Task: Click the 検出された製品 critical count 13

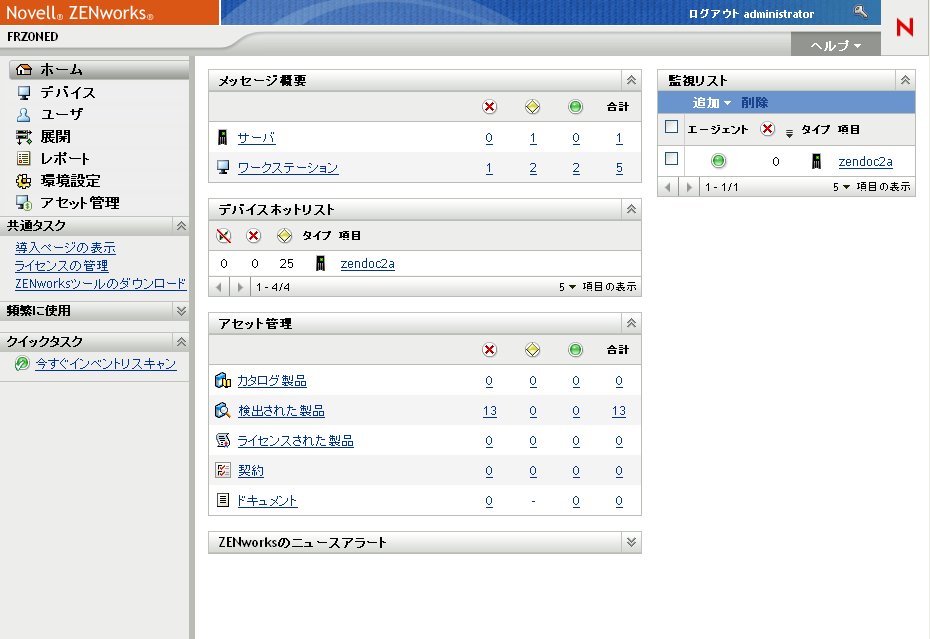Action: (x=490, y=411)
